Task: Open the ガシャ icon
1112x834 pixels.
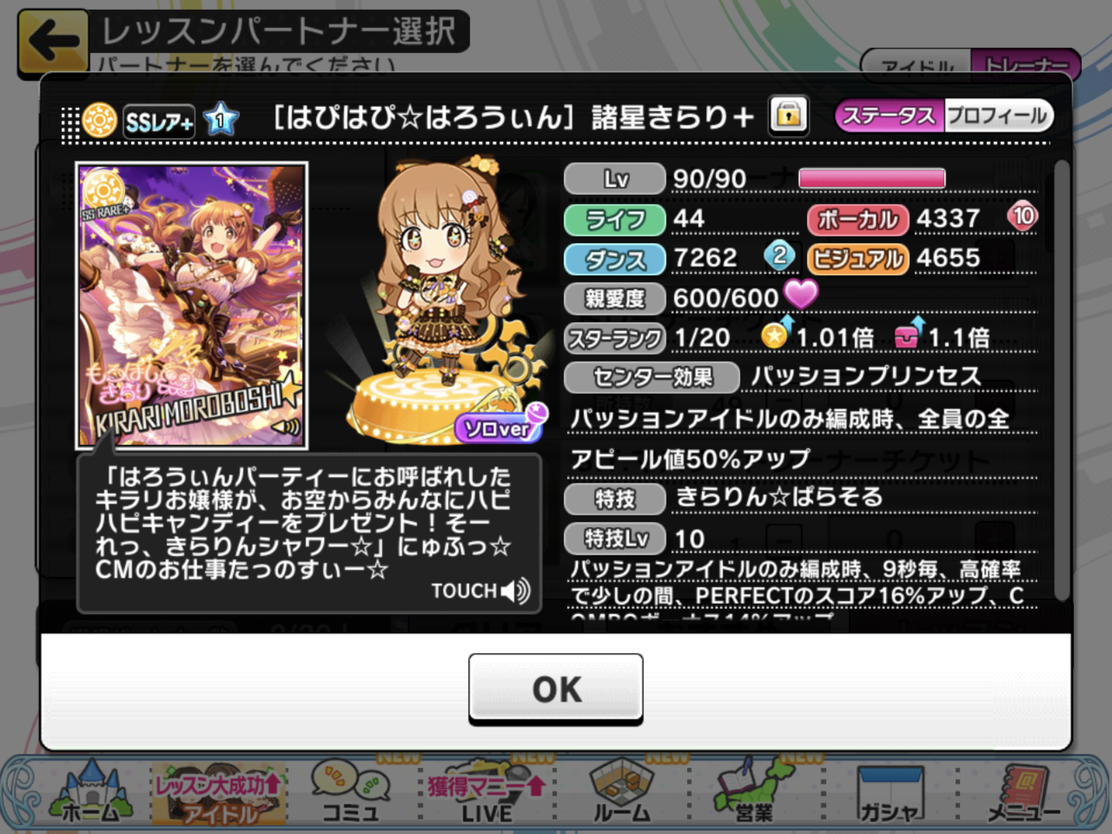Action: click(889, 793)
